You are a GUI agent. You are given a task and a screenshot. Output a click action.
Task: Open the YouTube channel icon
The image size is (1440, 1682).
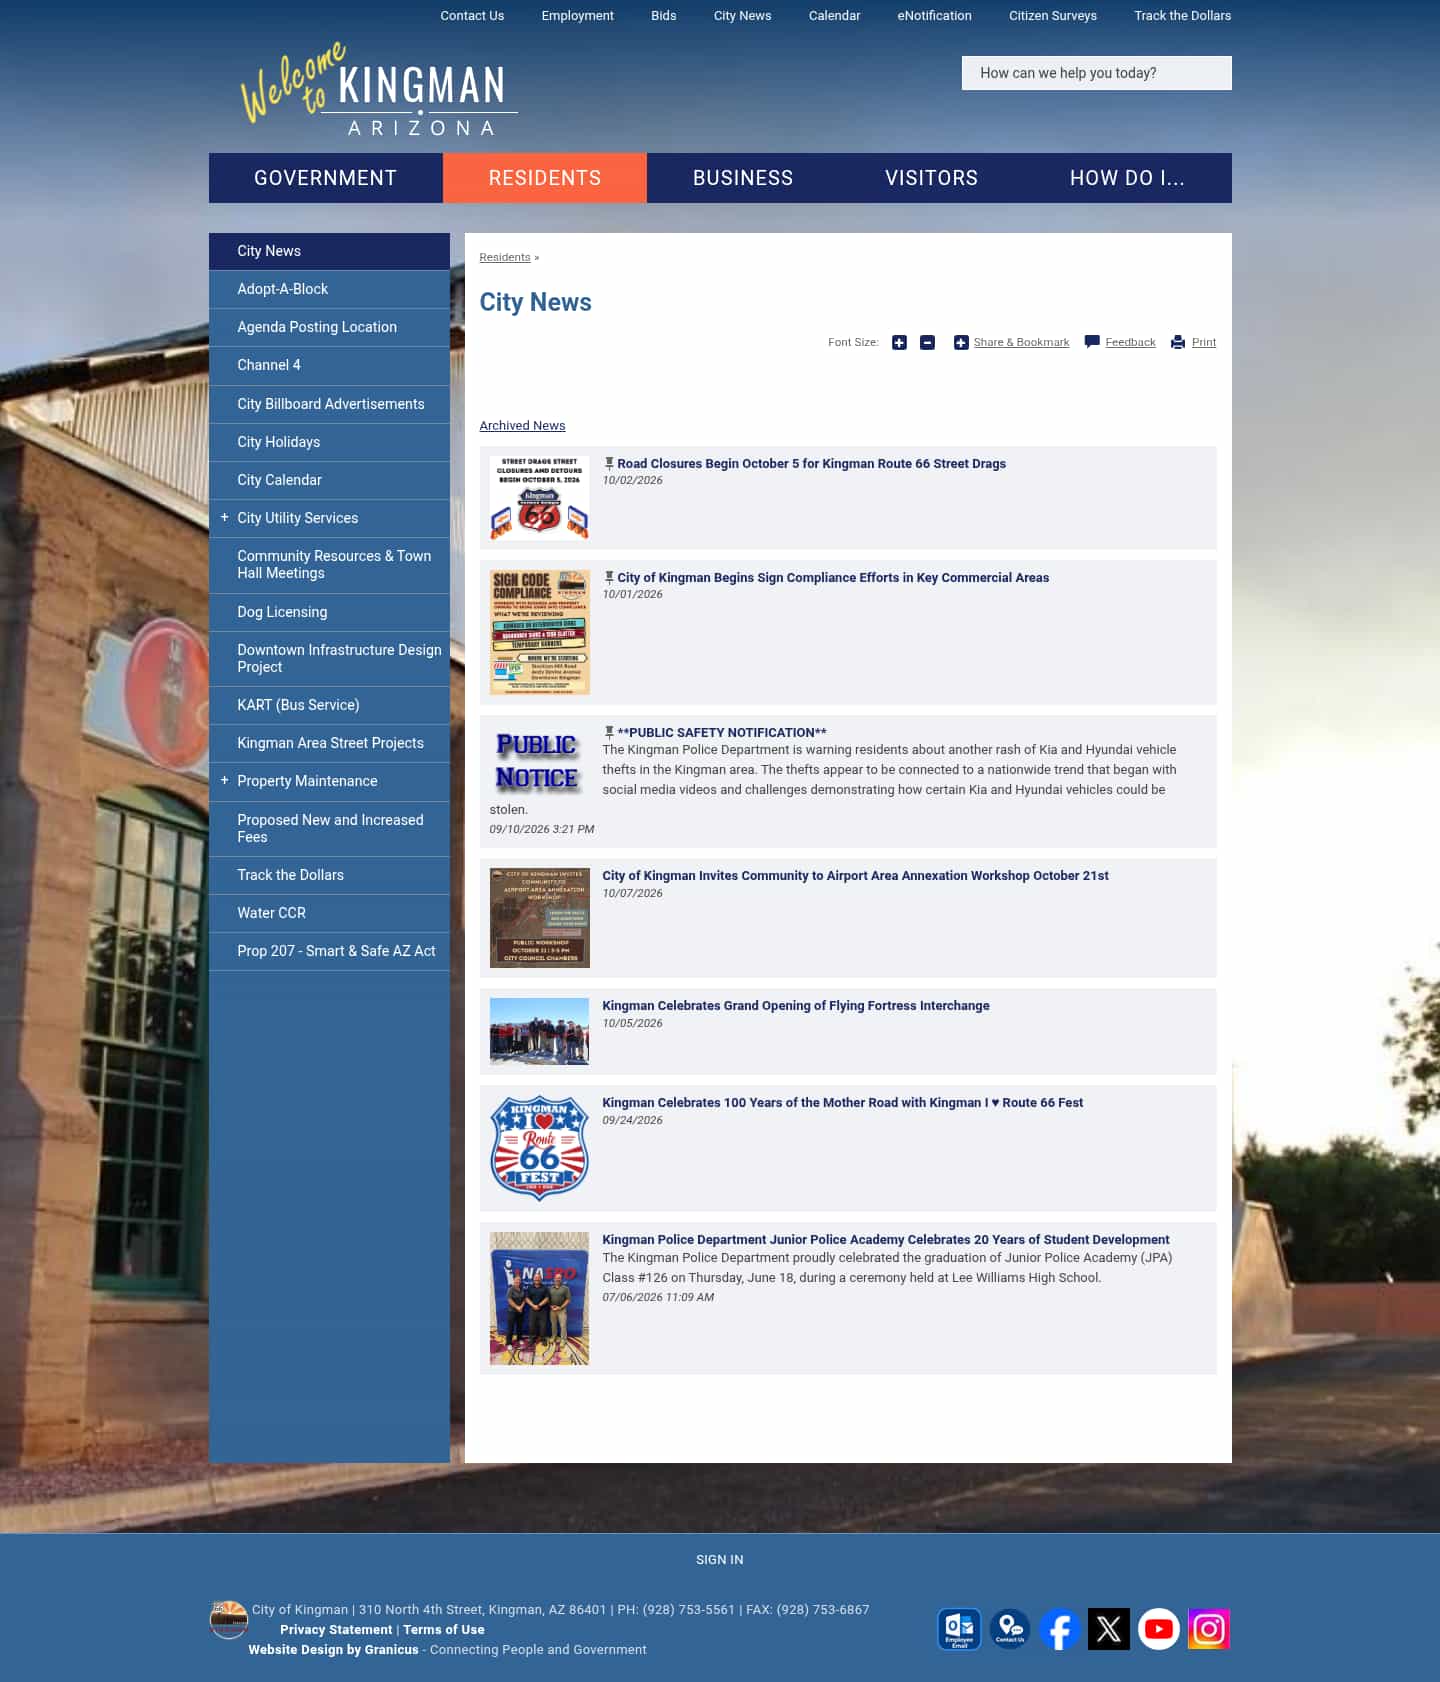tap(1159, 1629)
